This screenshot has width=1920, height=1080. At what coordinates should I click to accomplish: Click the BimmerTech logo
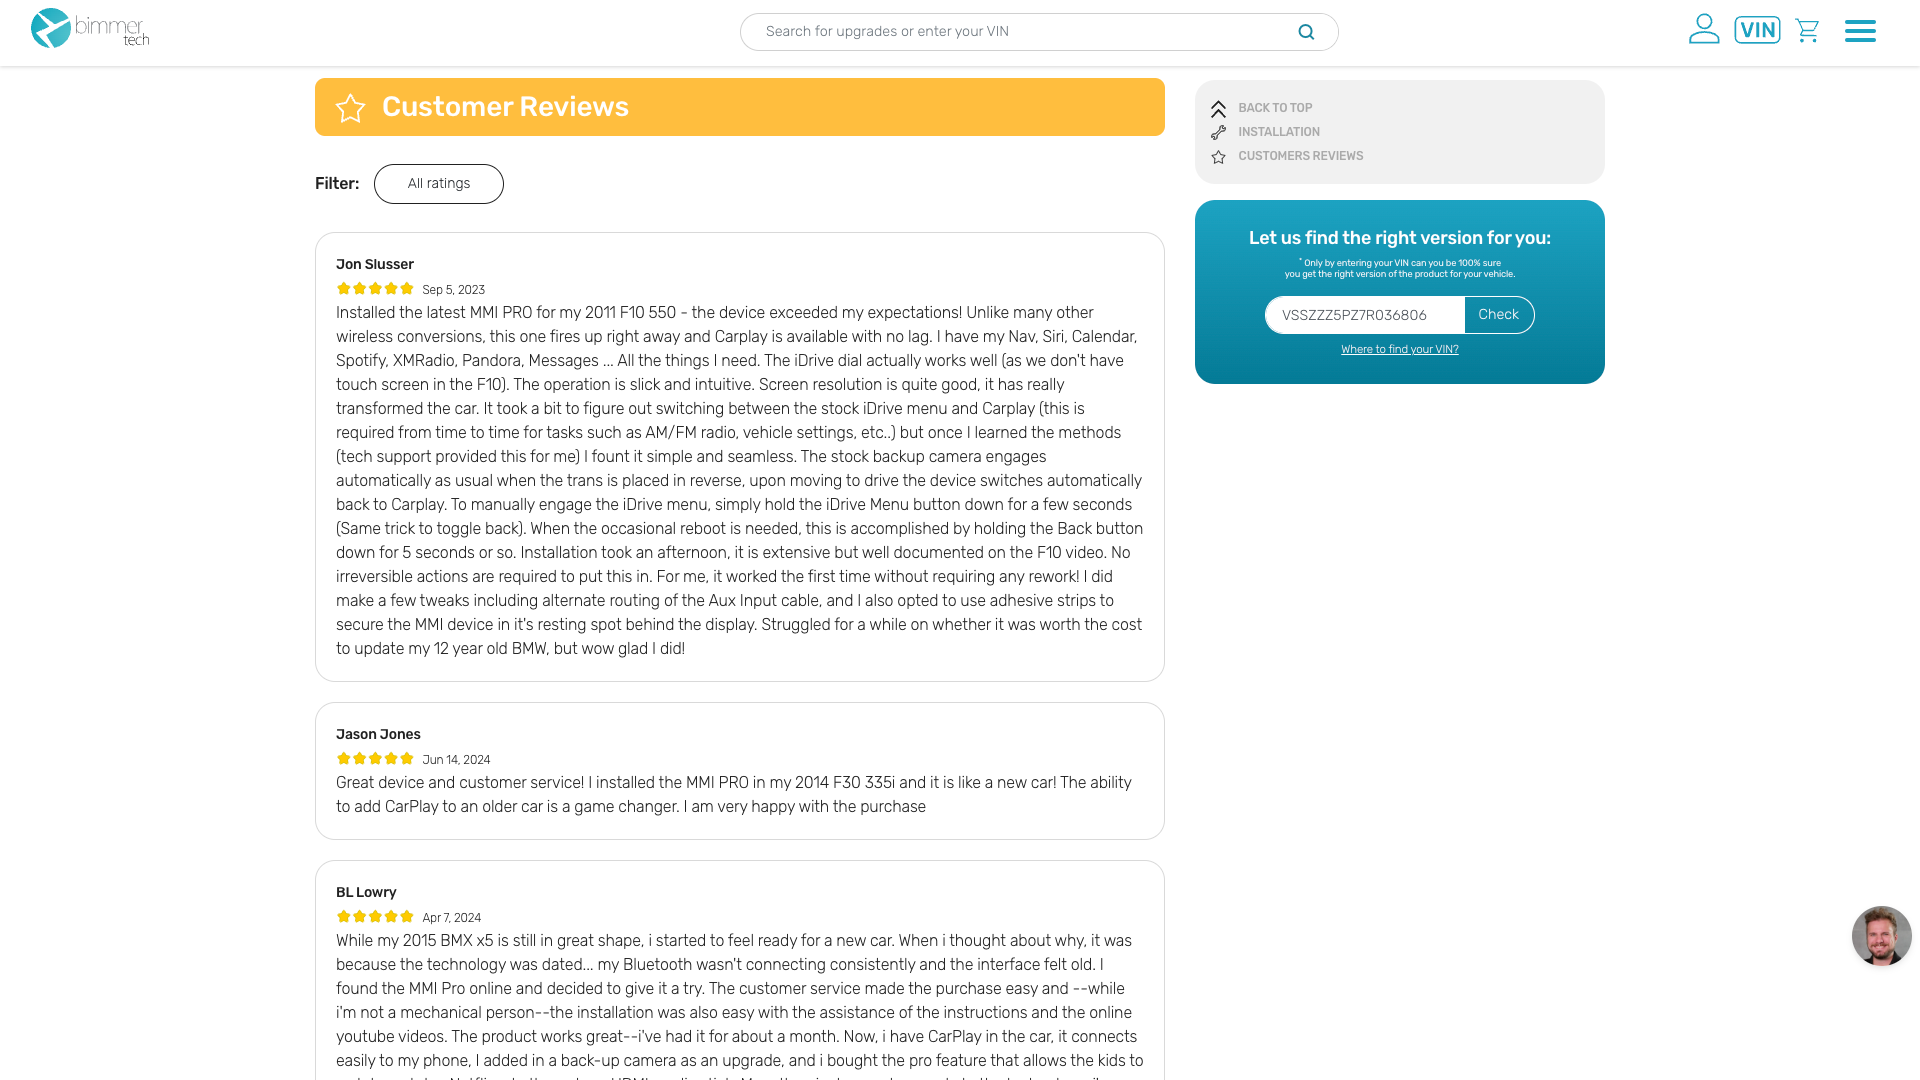click(x=90, y=29)
